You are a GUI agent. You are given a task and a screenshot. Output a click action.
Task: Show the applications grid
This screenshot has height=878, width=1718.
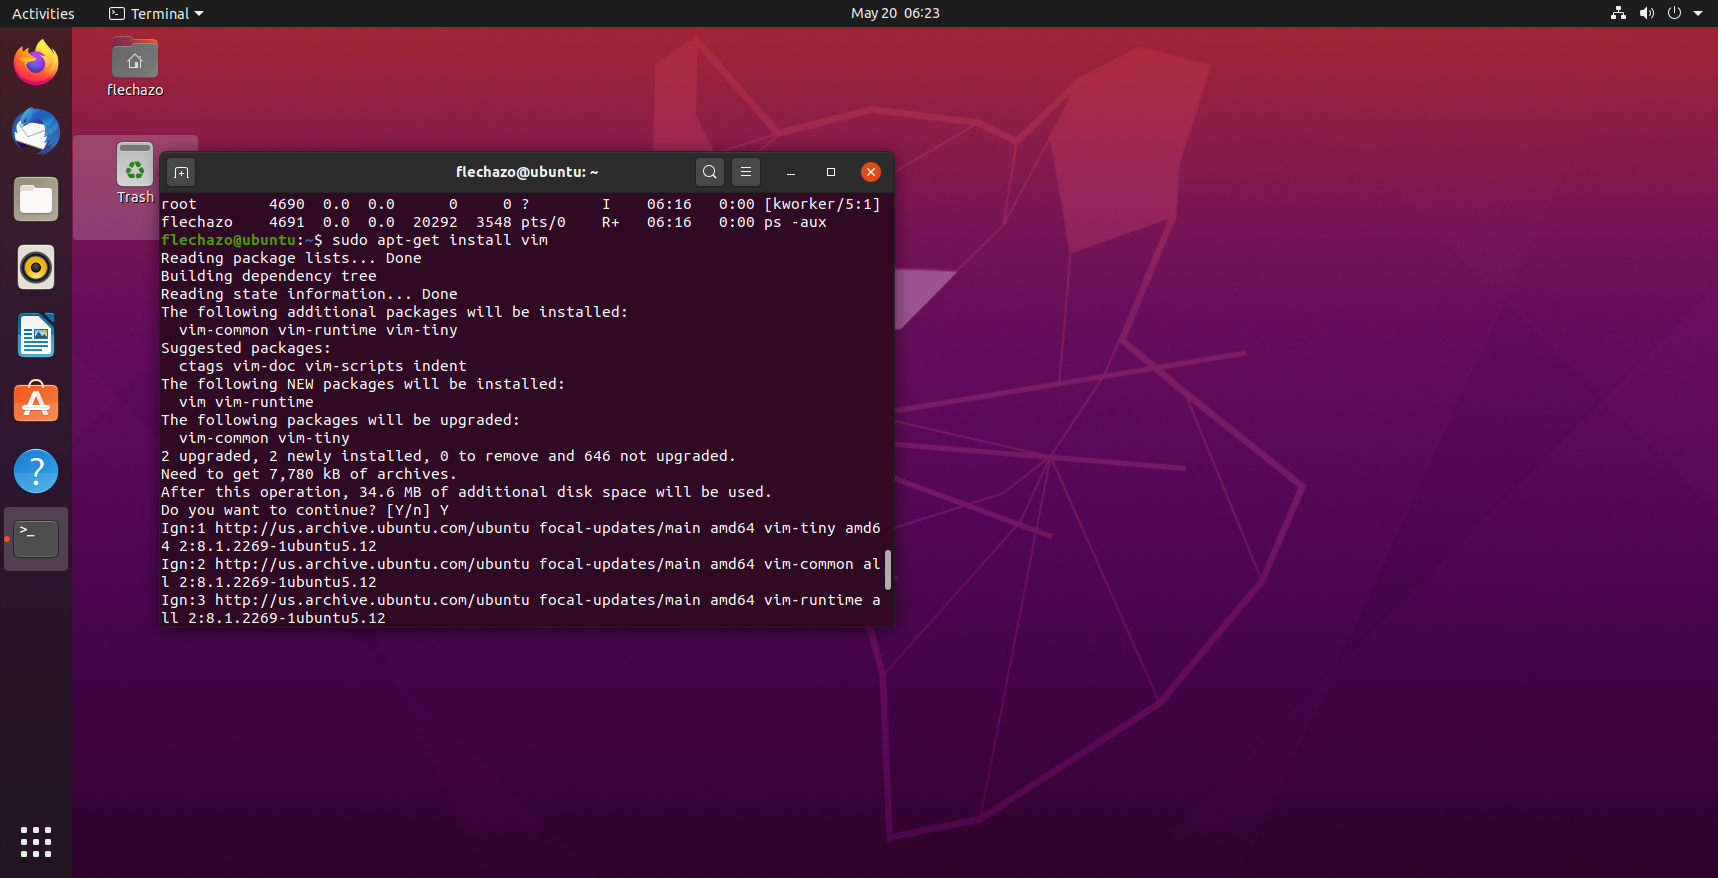pyautogui.click(x=36, y=841)
